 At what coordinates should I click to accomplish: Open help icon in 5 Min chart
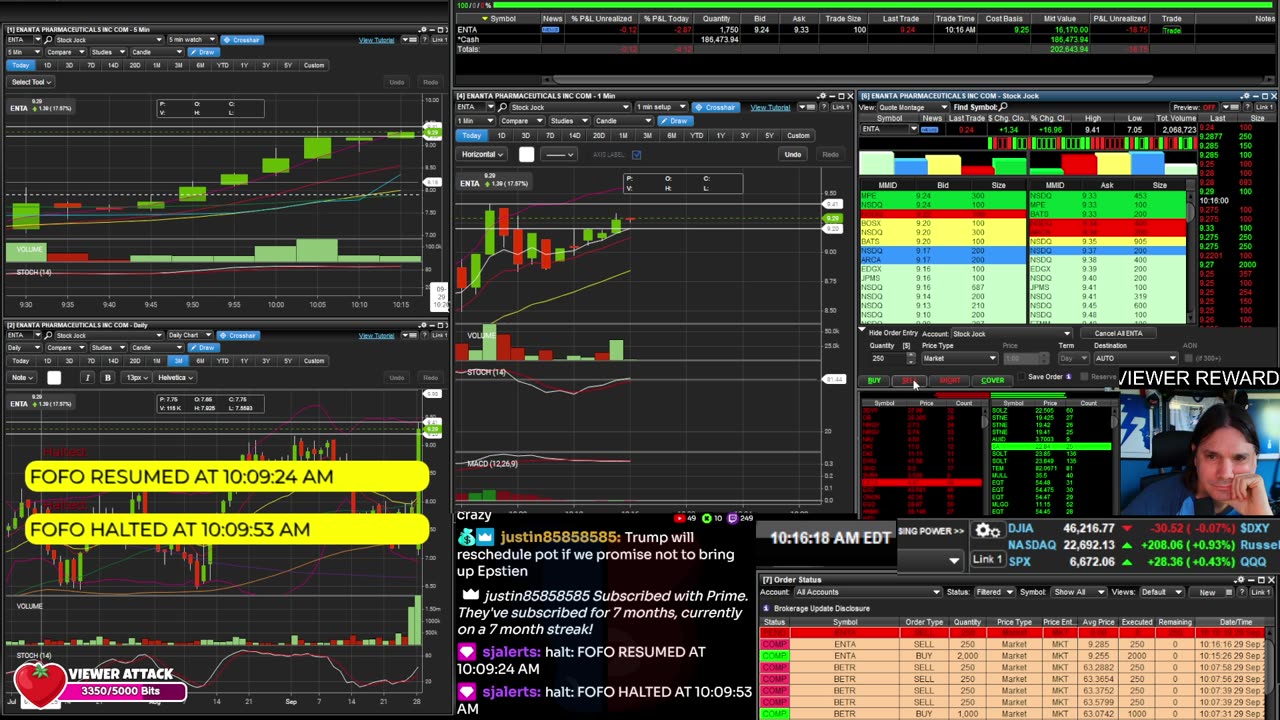coord(424,40)
